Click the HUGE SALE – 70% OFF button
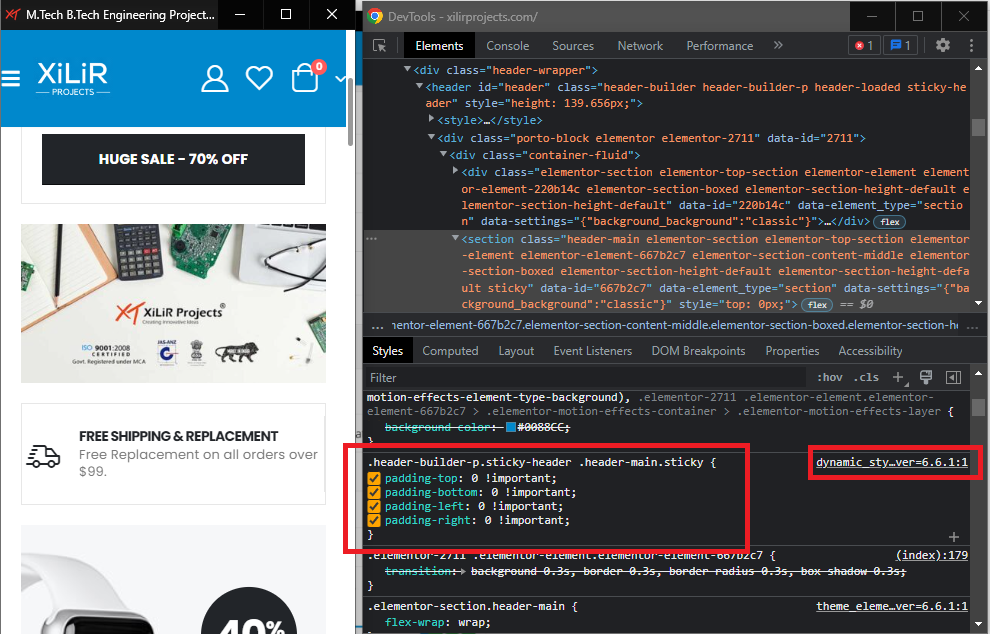Viewport: 990px width, 634px height. (174, 159)
